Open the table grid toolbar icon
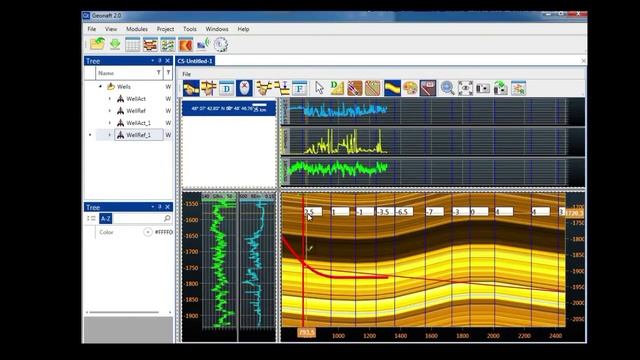This screenshot has height=360, width=640. (133, 44)
